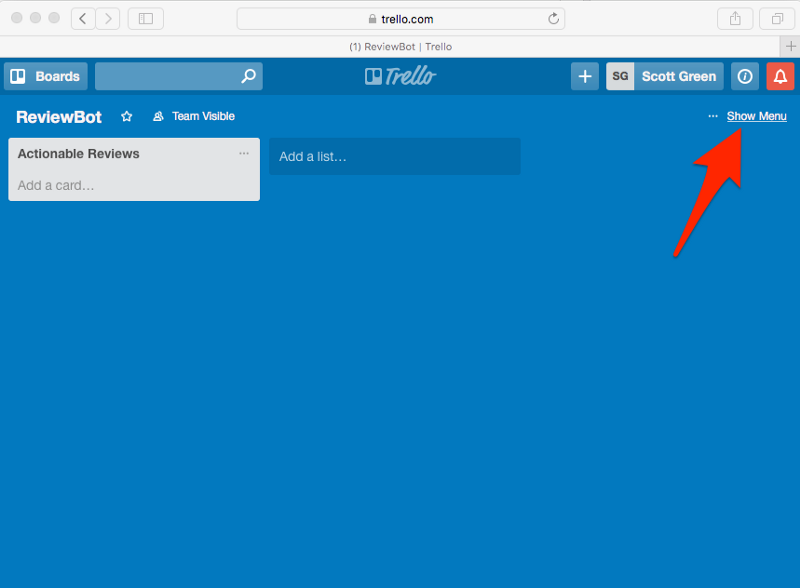Click the magnifying glass search icon
Screen dimensions: 800x588
[248, 77]
